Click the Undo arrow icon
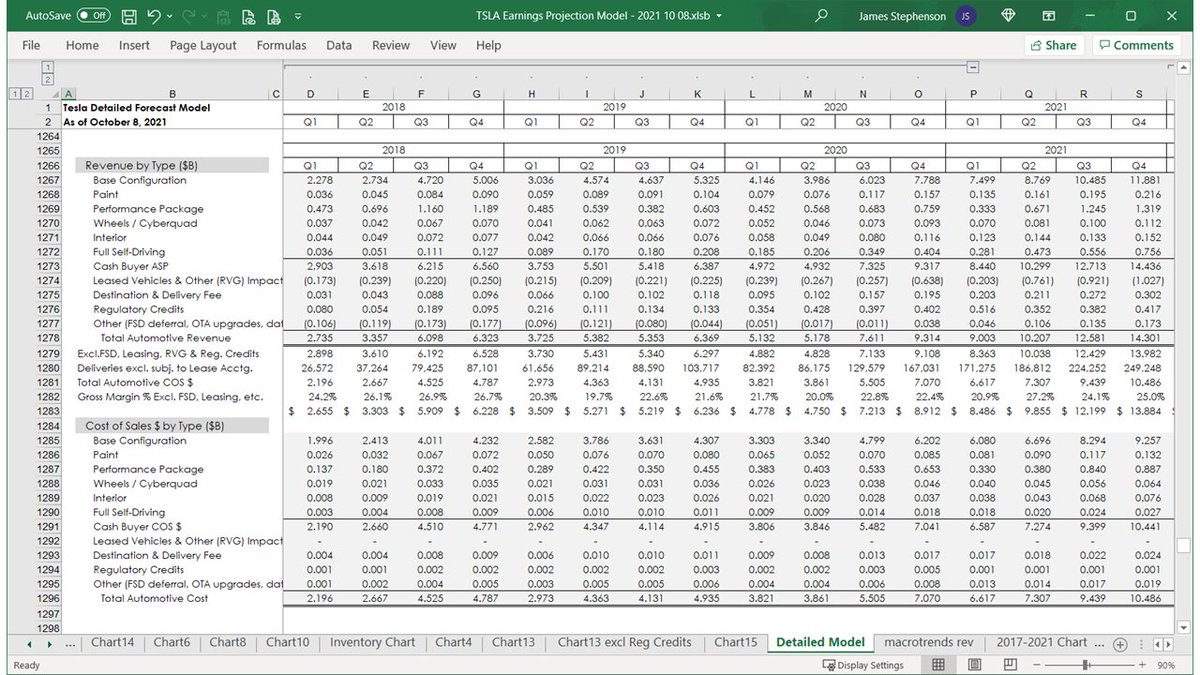This screenshot has height=675, width=1200. click(154, 16)
